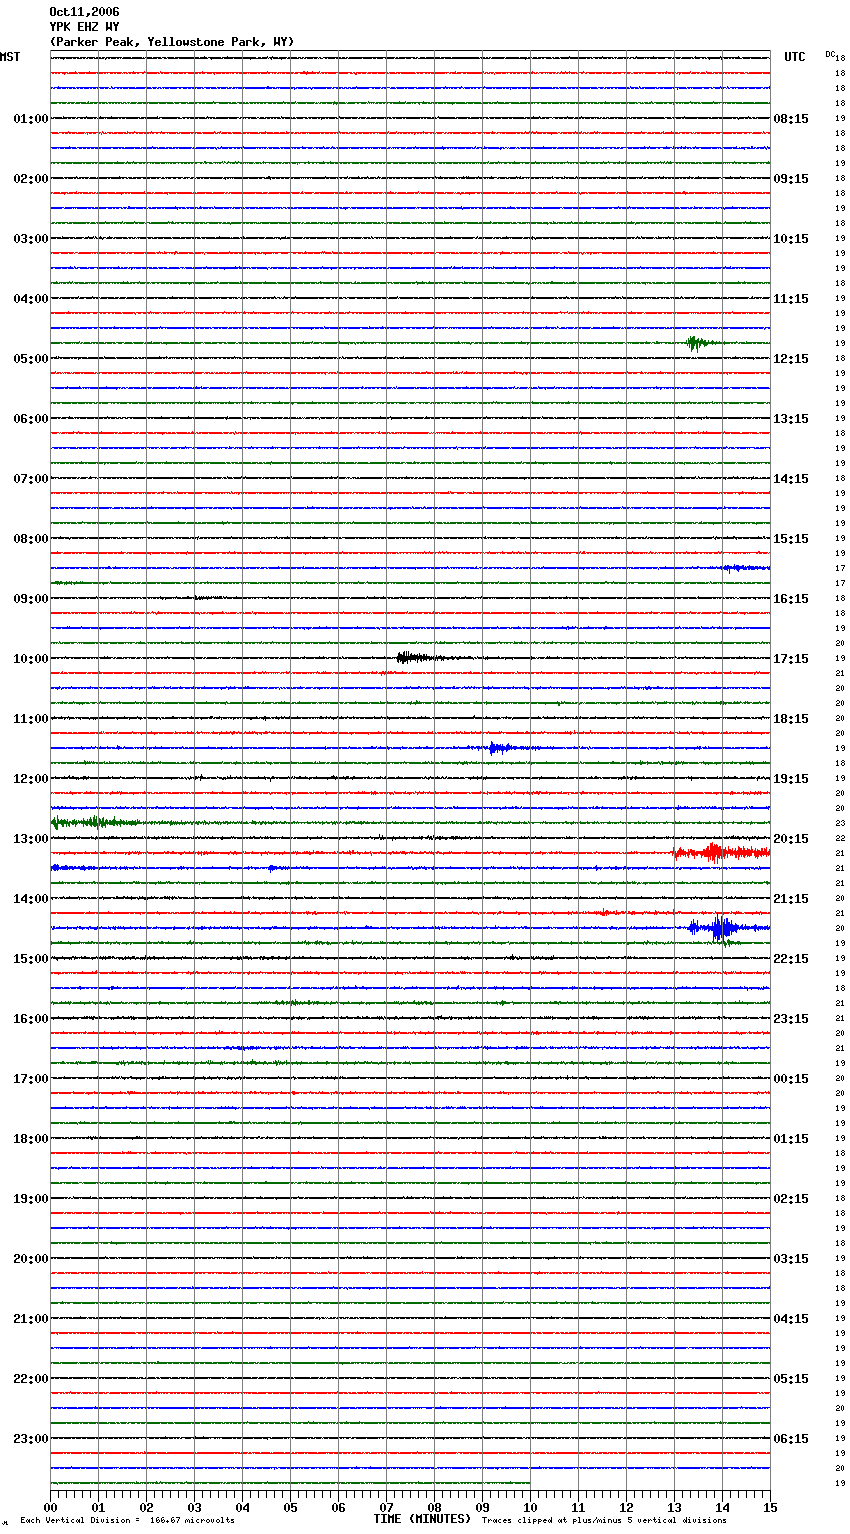
Task: Select the MST time label '16:00'
Action: point(31,1019)
